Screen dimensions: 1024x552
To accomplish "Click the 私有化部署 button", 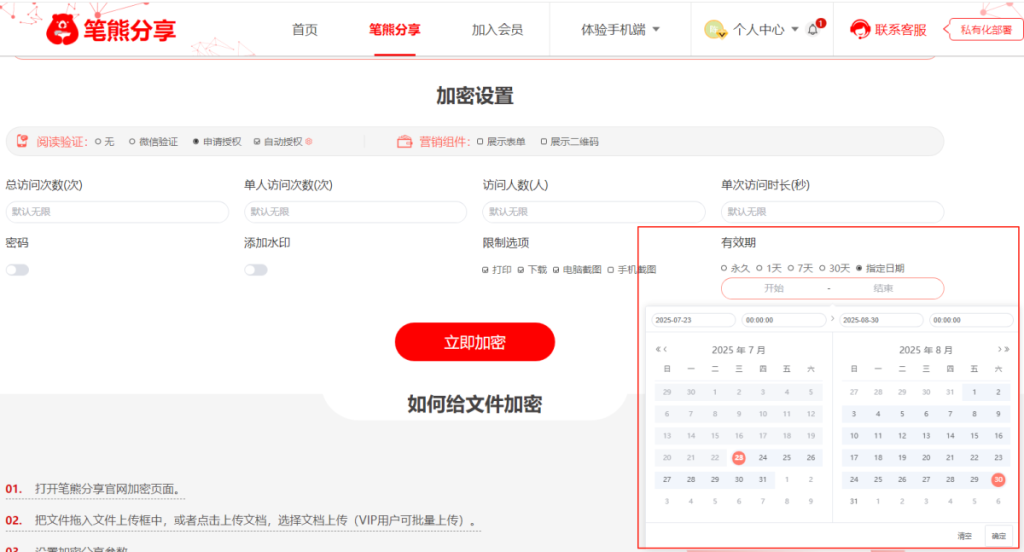I will [x=984, y=29].
